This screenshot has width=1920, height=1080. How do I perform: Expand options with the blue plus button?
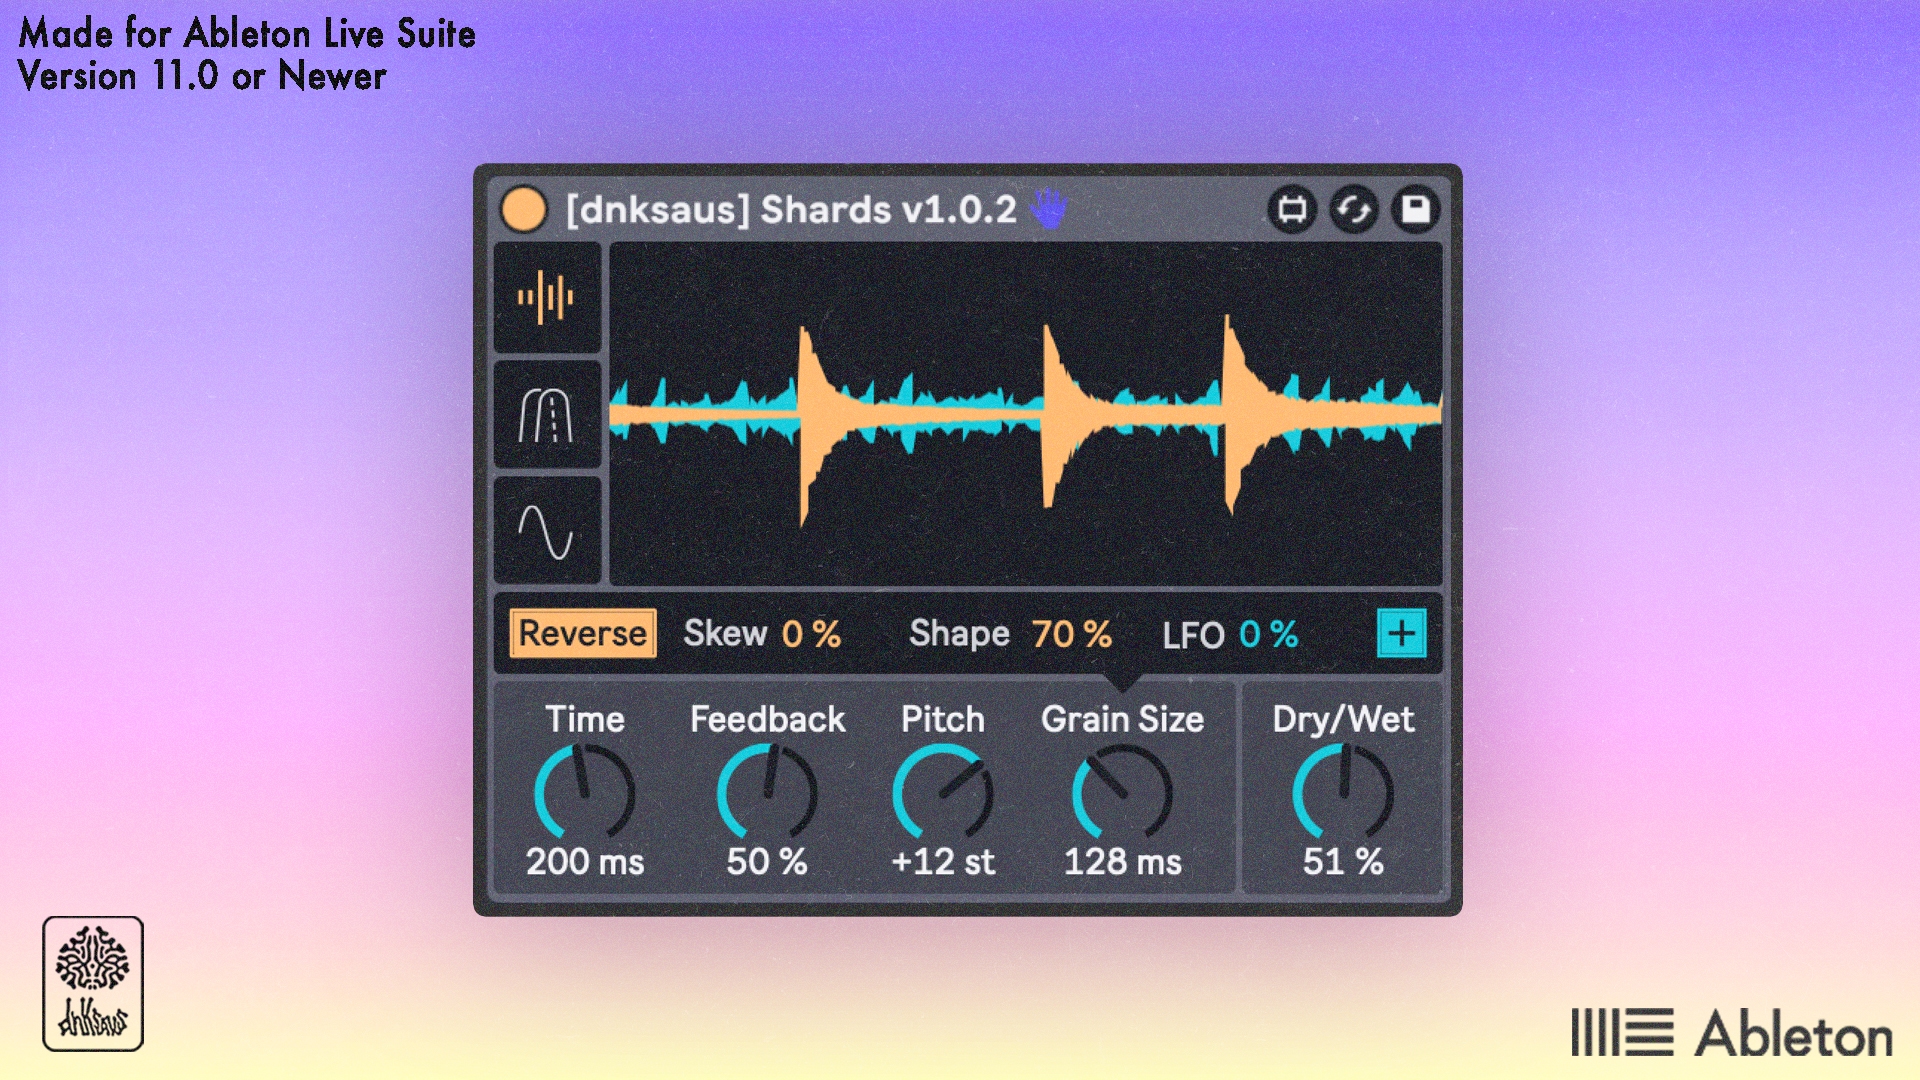[x=1401, y=633]
